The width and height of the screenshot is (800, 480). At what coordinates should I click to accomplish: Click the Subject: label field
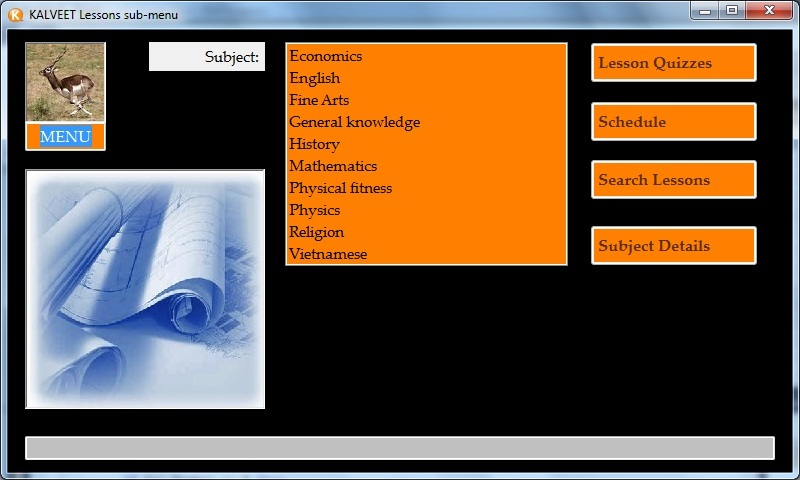207,57
